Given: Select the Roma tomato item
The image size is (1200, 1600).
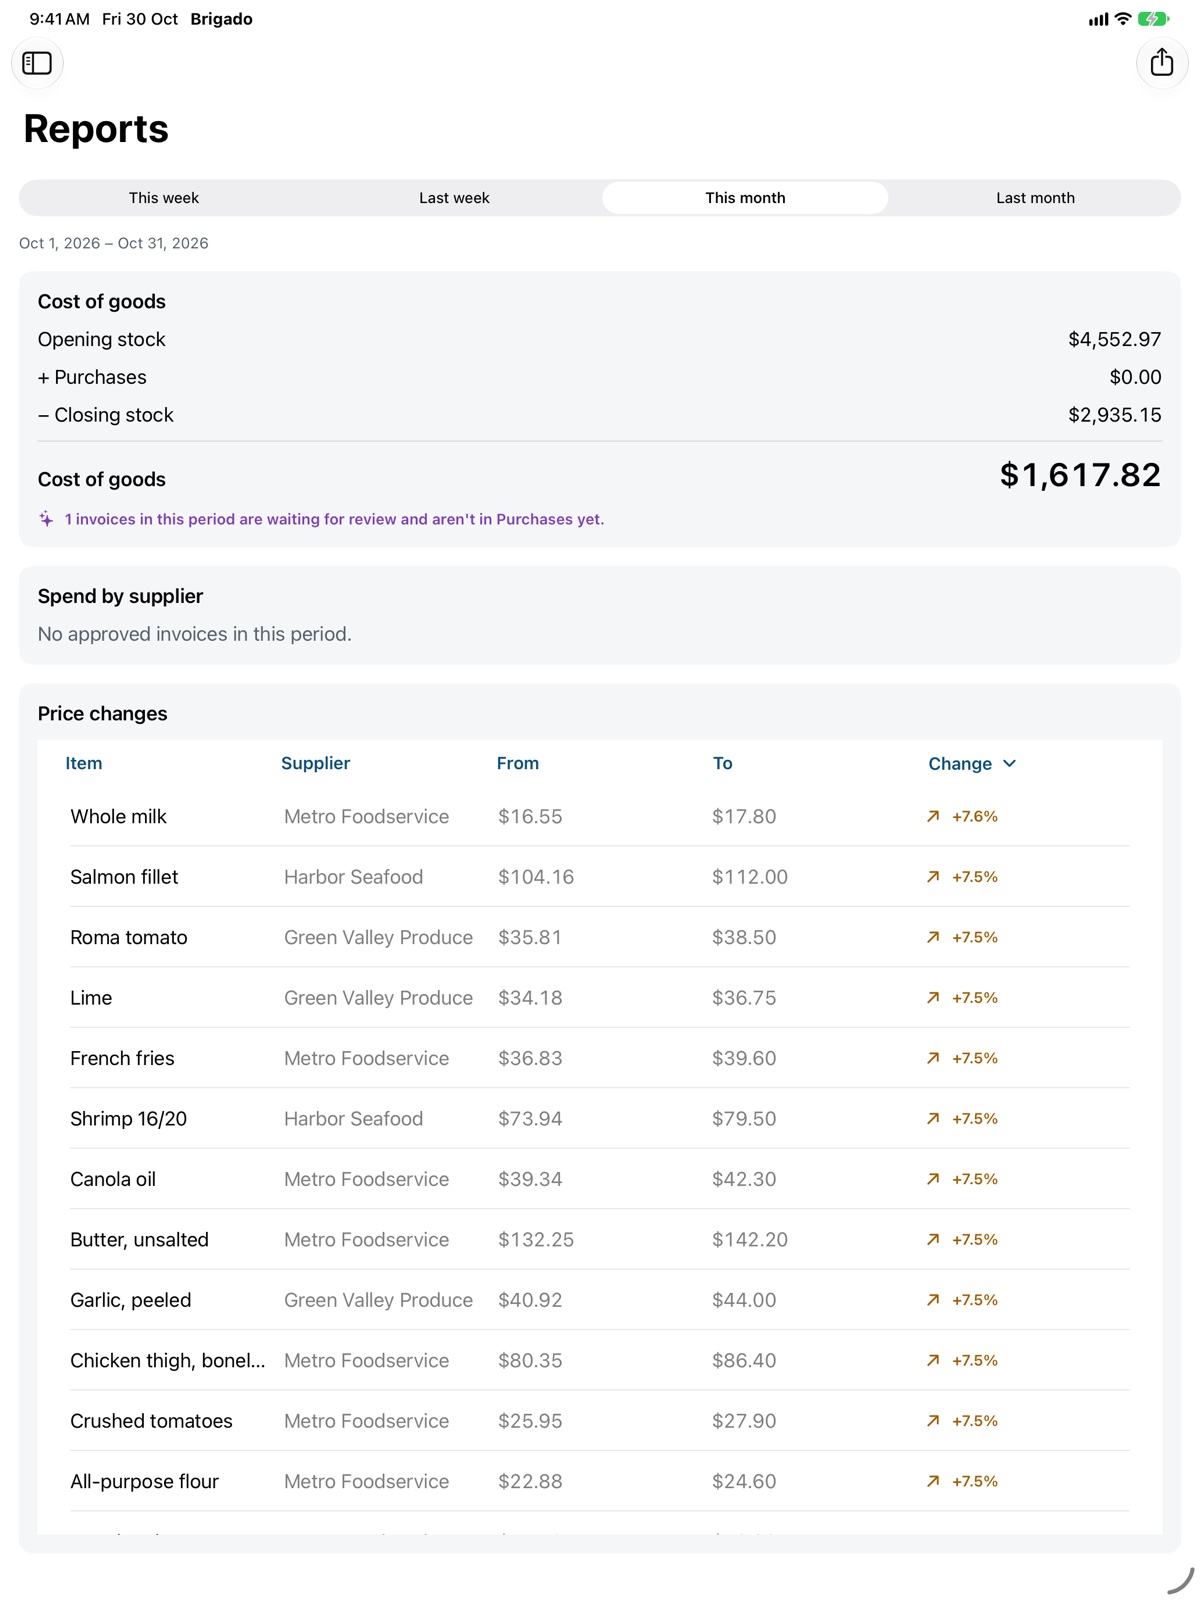Looking at the screenshot, I should 129,937.
